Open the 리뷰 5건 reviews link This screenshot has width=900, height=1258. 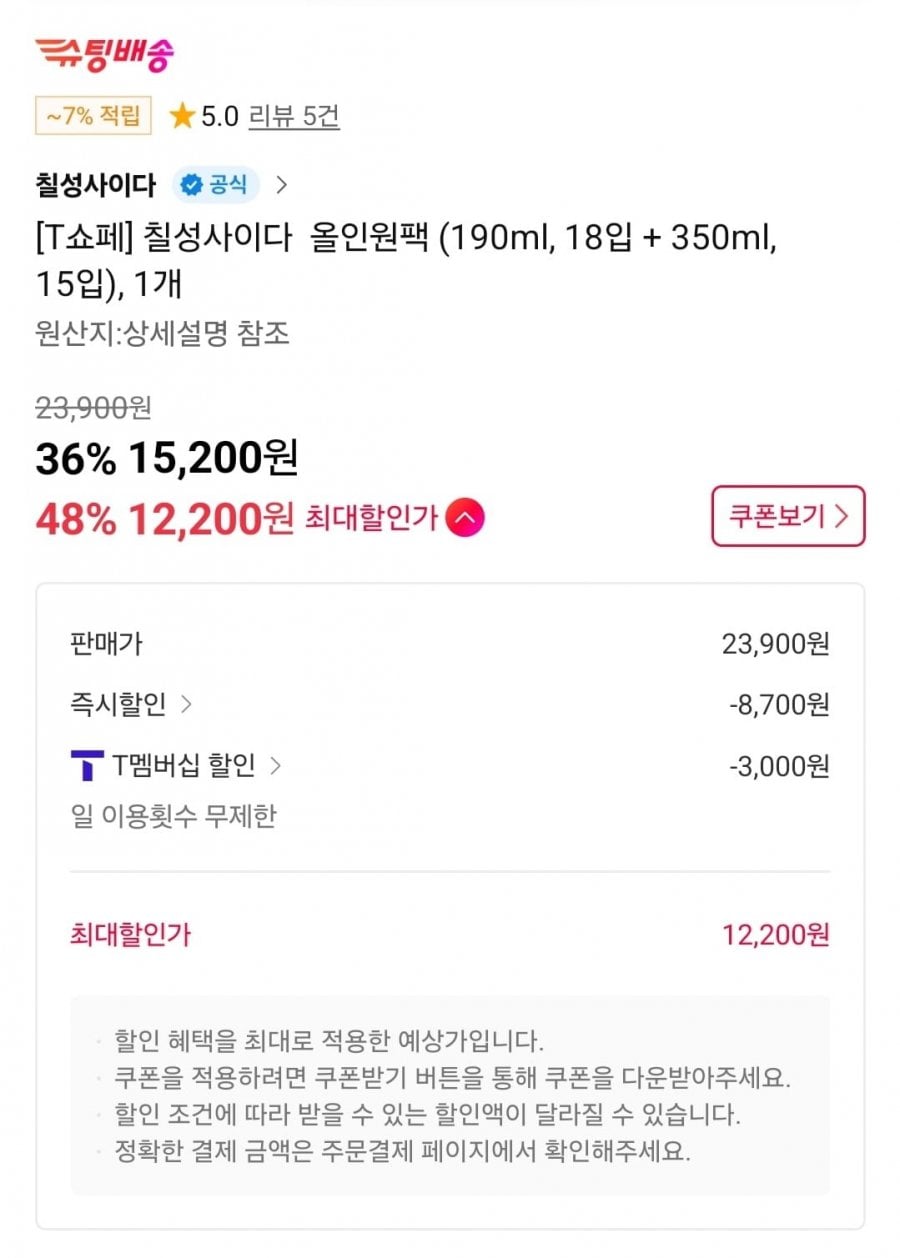[x=294, y=117]
